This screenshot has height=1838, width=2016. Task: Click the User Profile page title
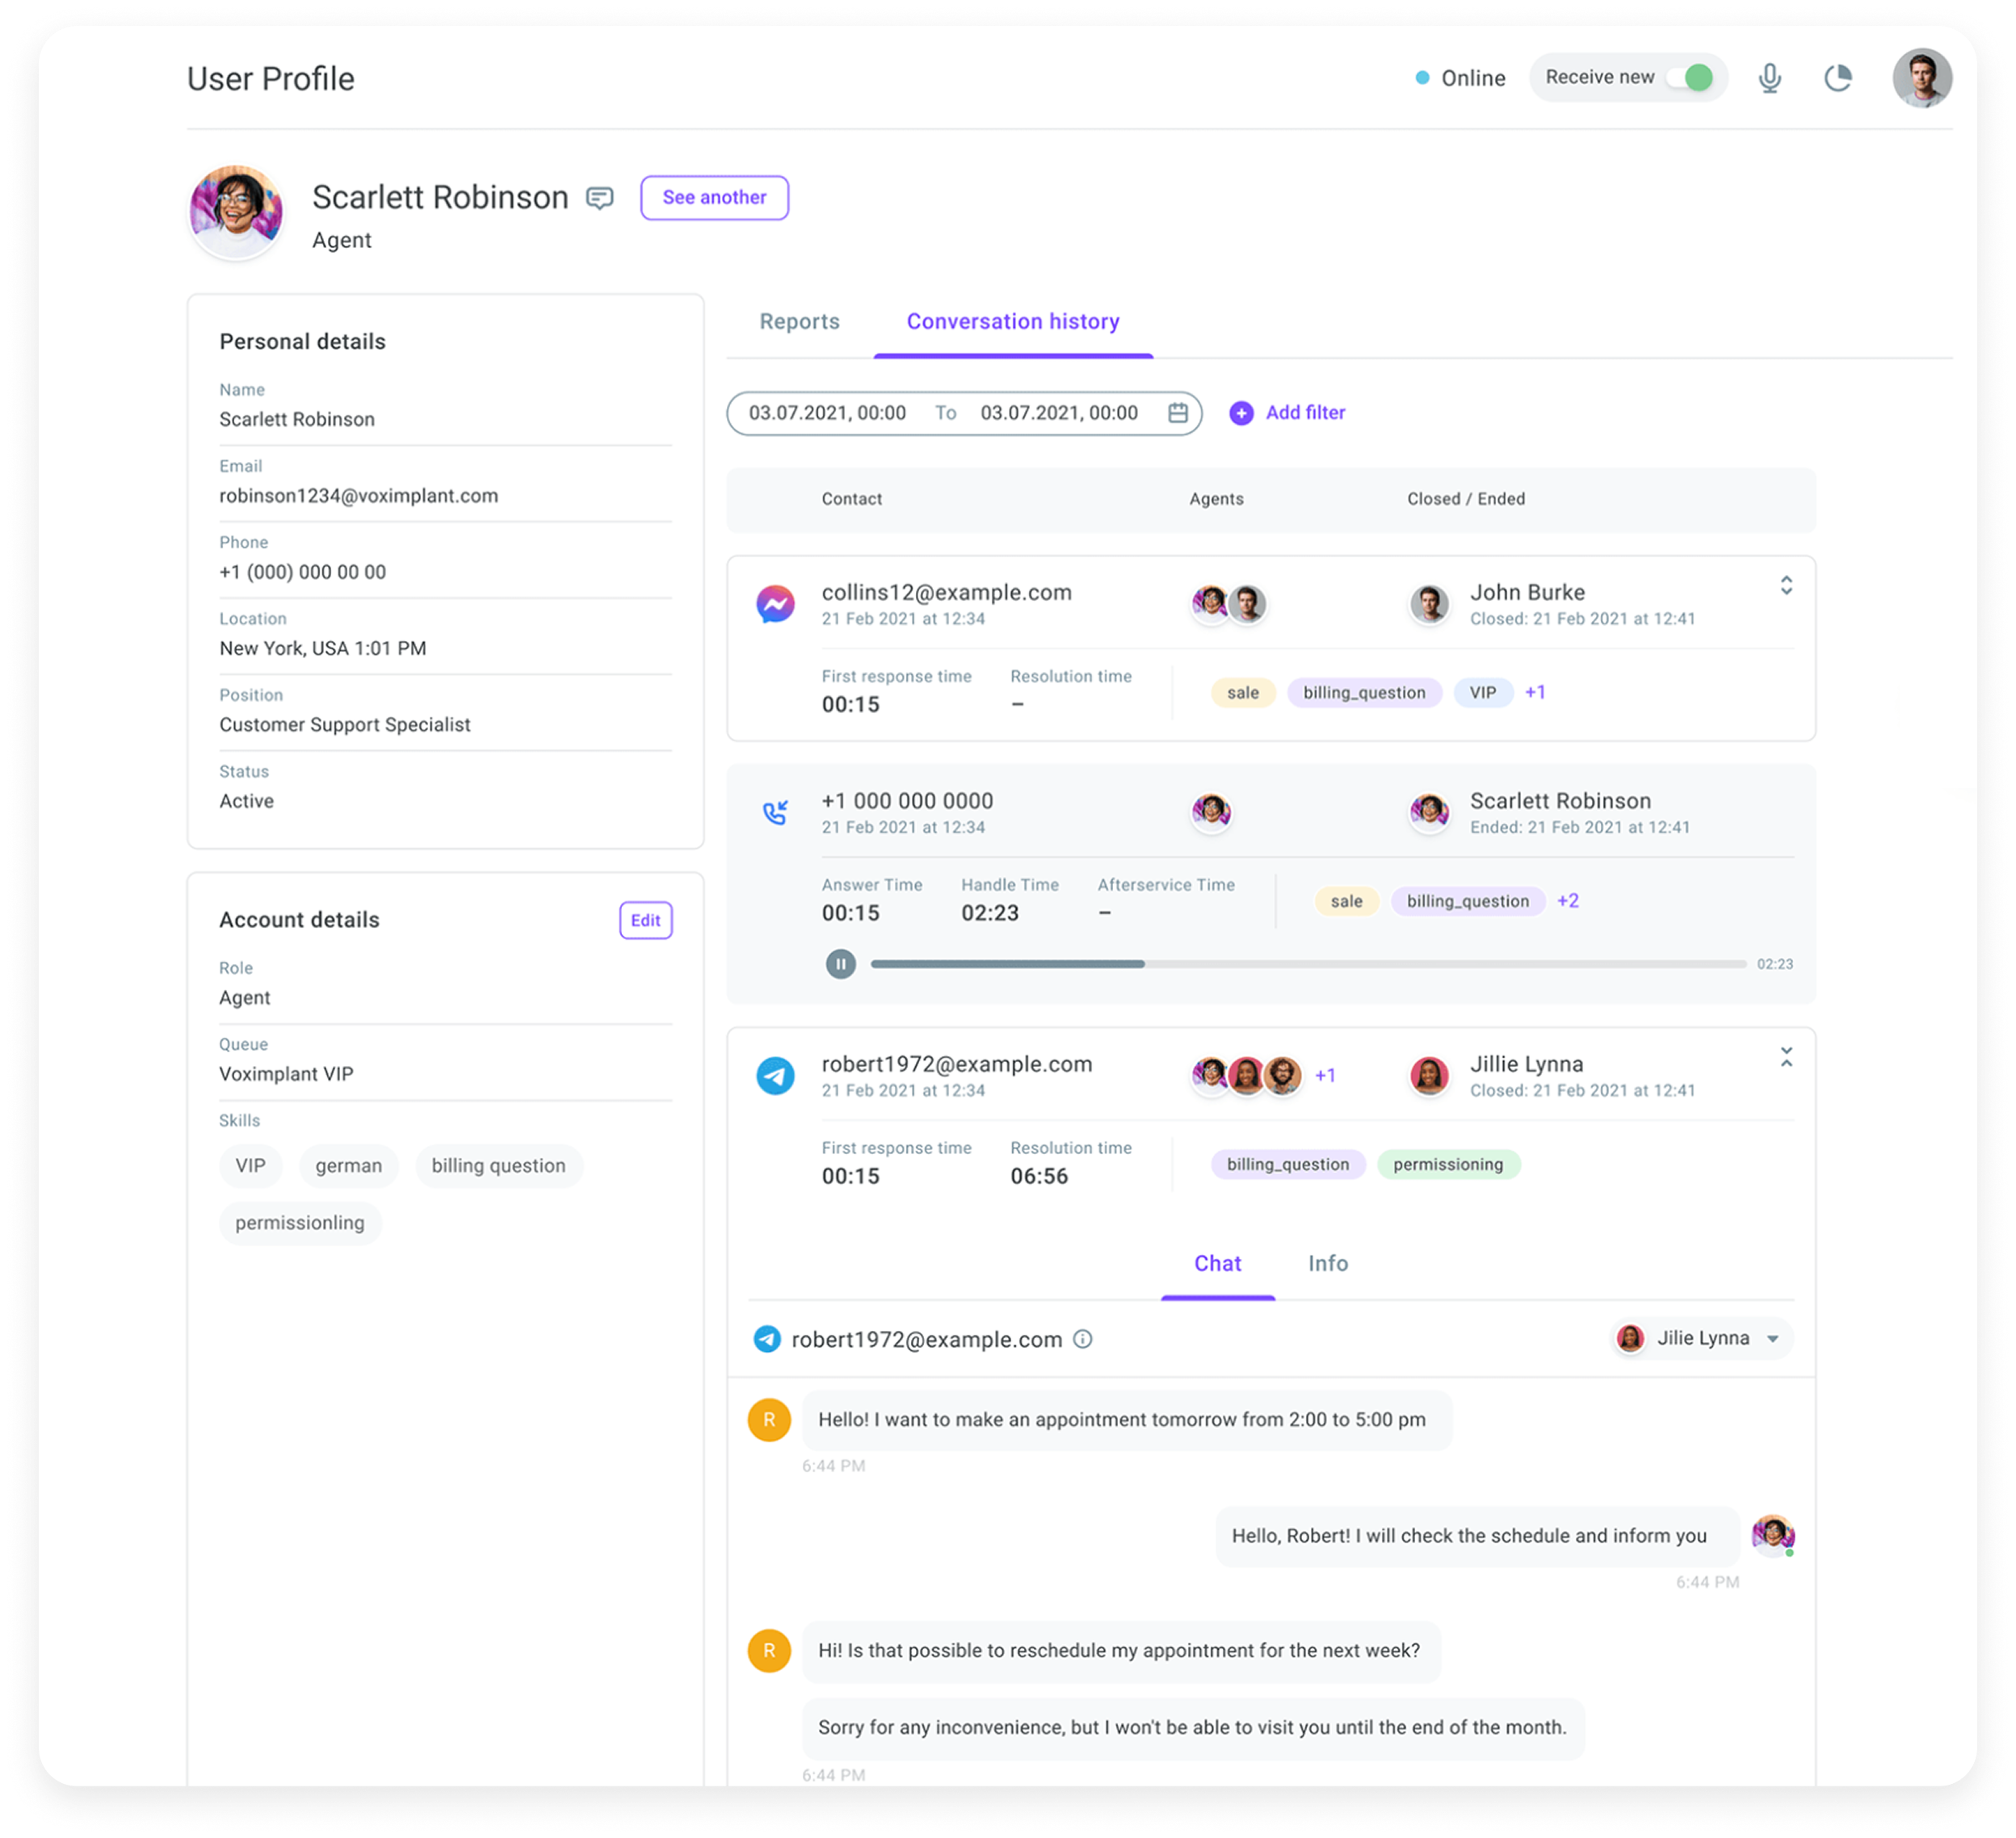(270, 79)
